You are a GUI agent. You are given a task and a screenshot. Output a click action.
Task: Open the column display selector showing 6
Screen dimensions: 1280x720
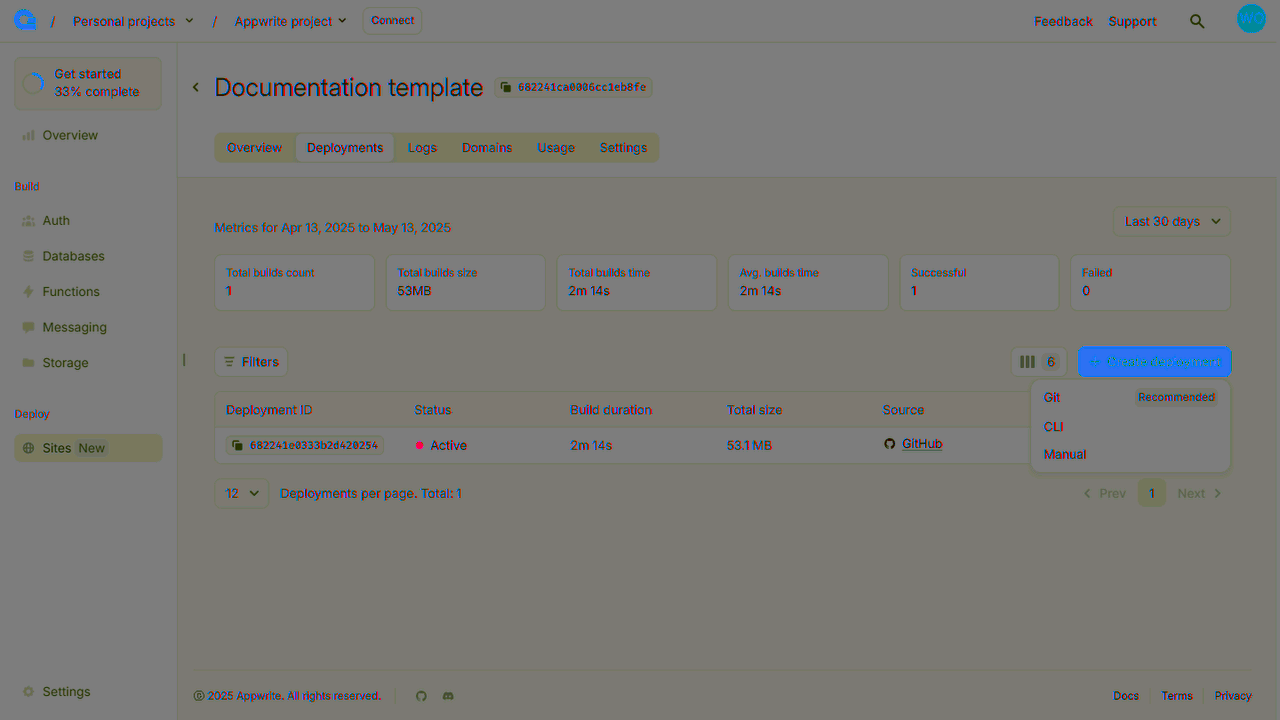[1038, 361]
